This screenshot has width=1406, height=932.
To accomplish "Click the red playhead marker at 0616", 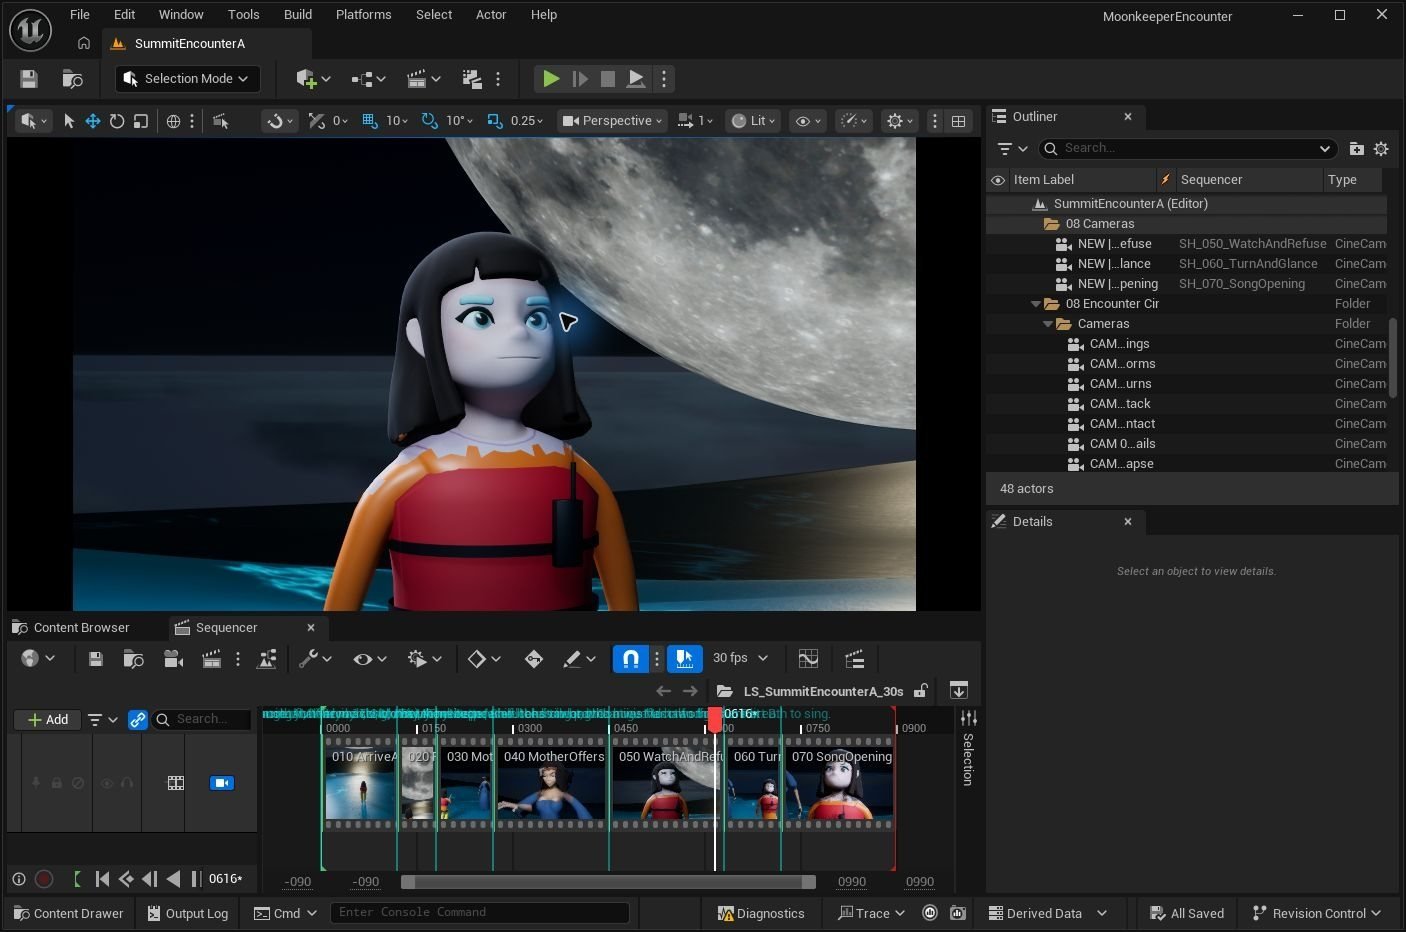I will click(x=715, y=718).
